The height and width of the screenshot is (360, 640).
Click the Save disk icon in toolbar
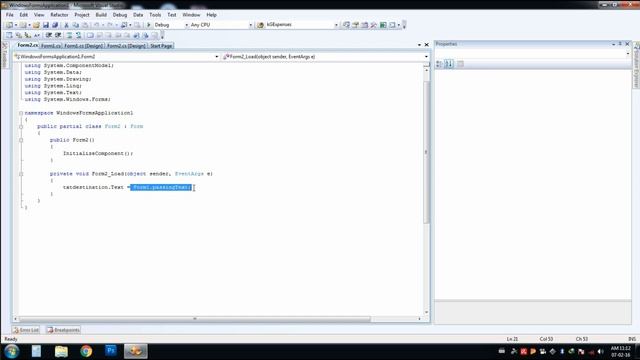point(46,25)
